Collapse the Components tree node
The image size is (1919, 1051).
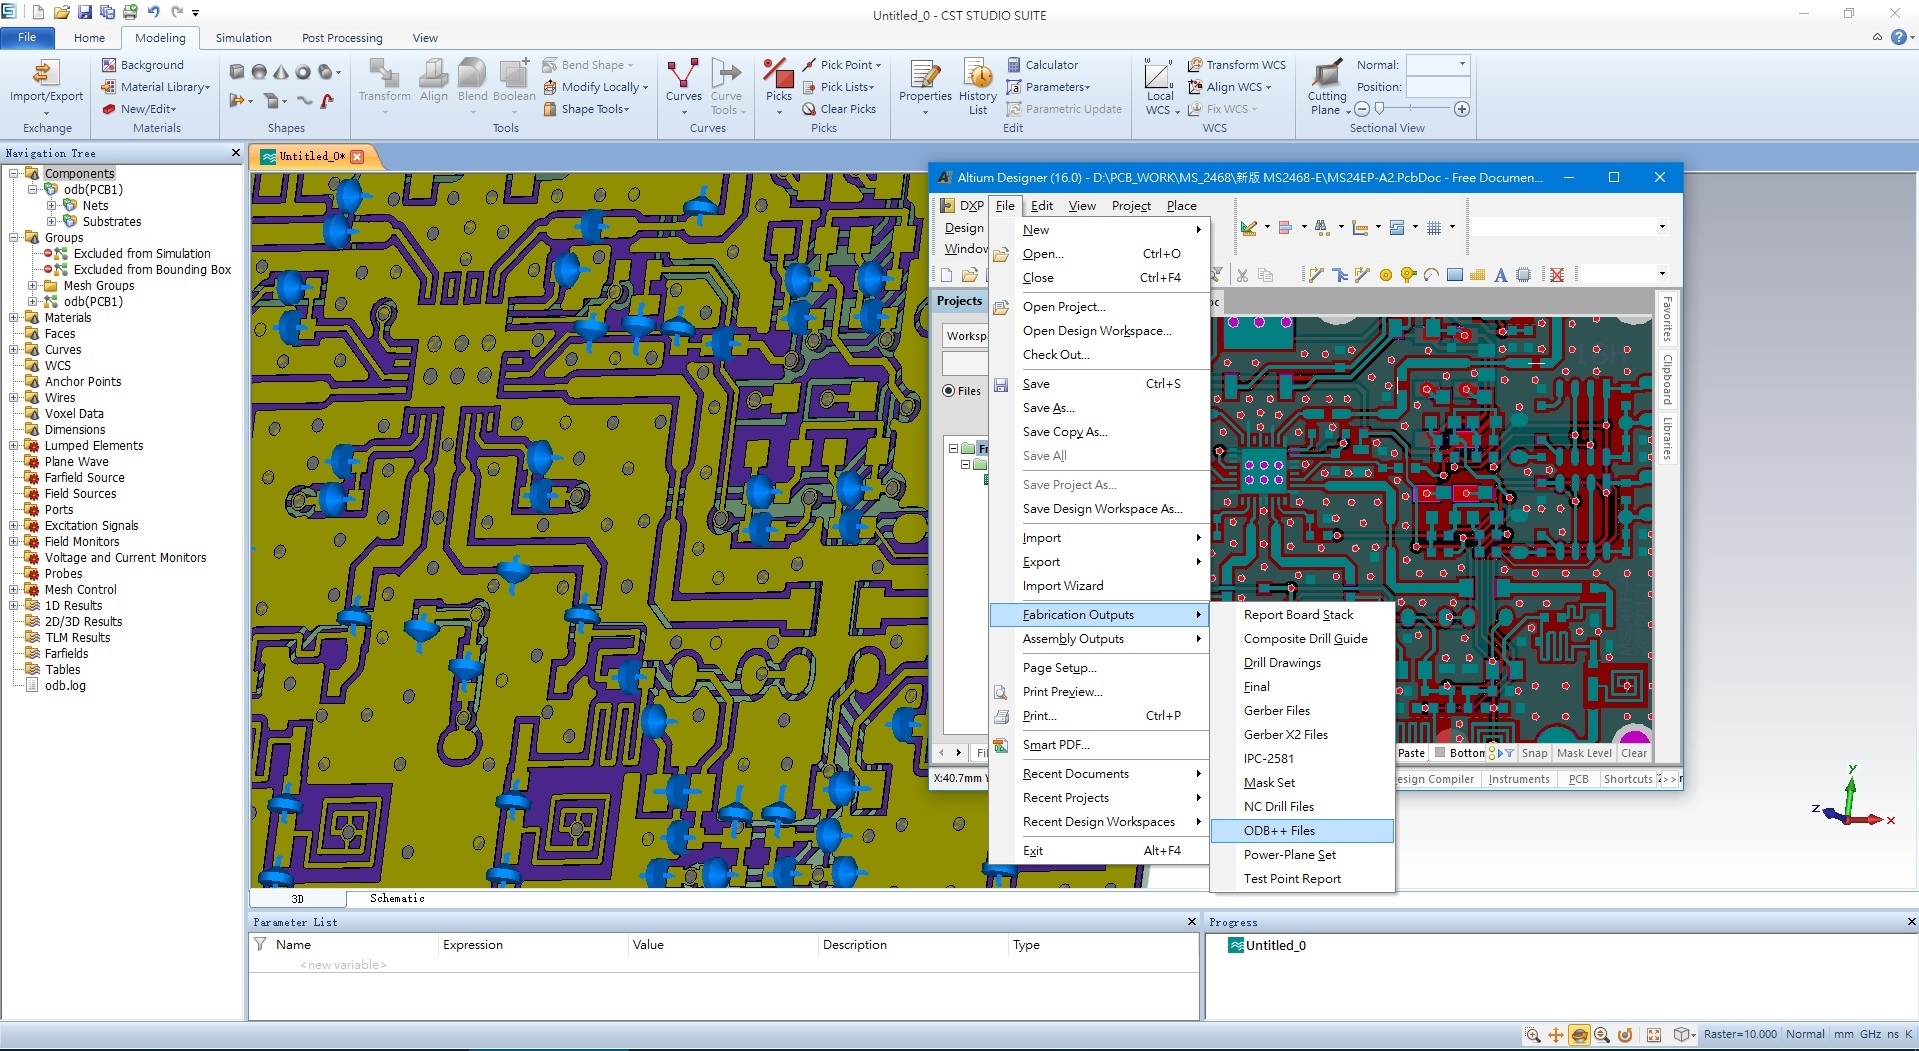click(x=14, y=174)
